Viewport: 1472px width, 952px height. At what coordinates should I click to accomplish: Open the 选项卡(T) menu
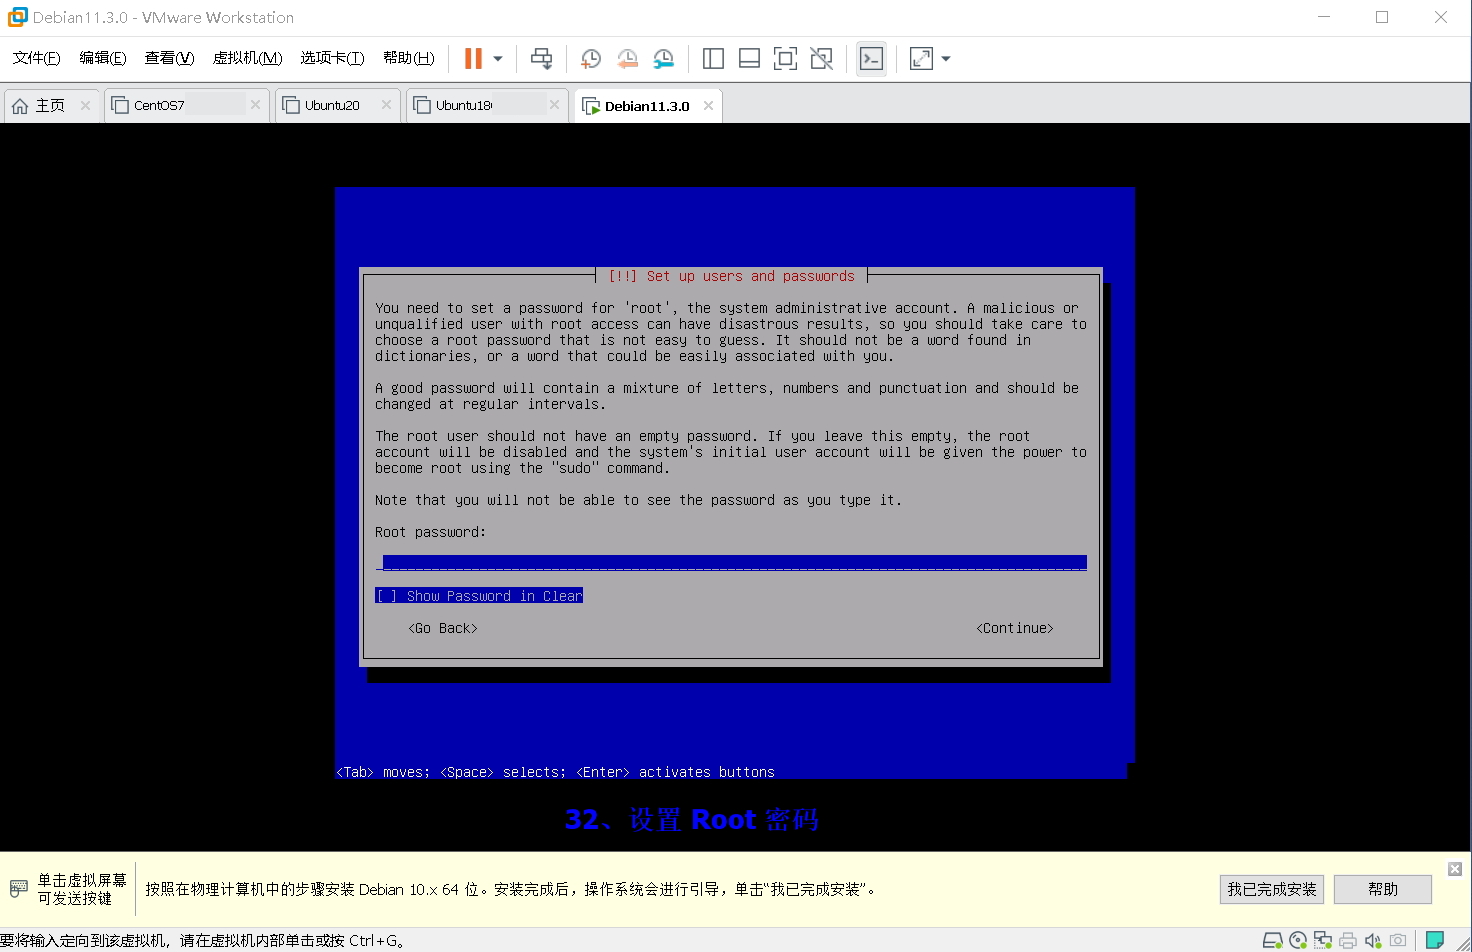[x=332, y=58]
